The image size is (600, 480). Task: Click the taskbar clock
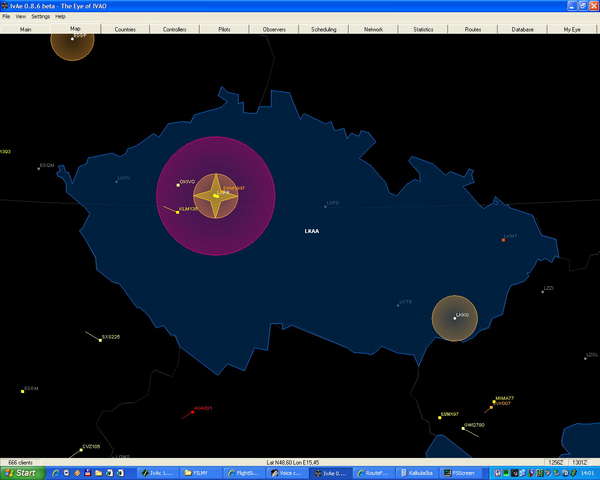(x=588, y=473)
